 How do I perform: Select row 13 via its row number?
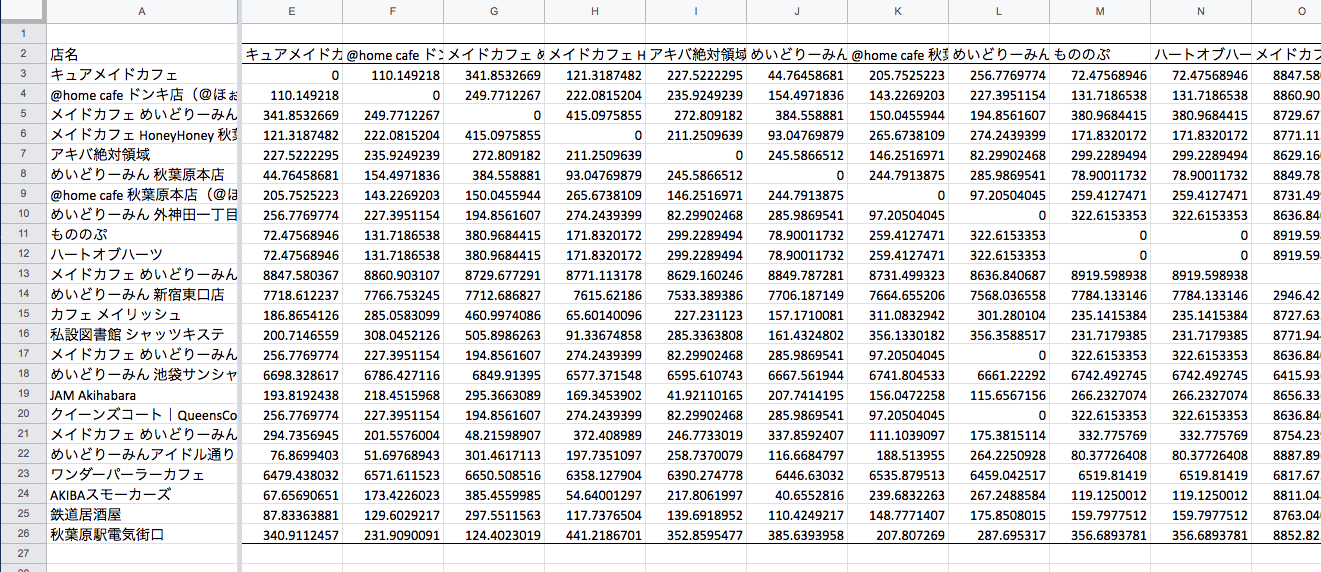22,274
